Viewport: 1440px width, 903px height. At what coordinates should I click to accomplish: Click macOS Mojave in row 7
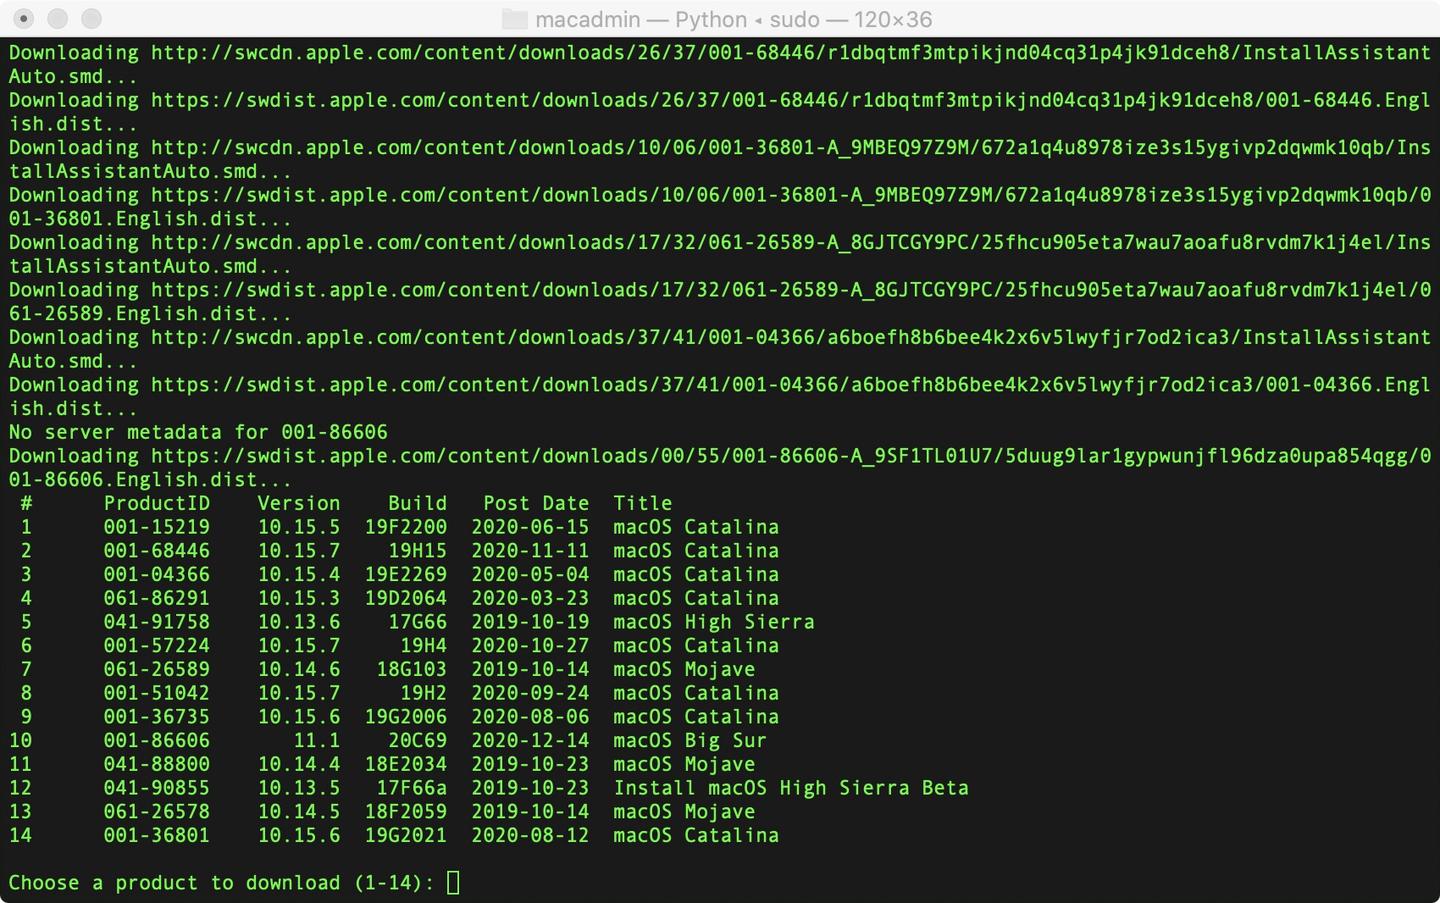684,670
